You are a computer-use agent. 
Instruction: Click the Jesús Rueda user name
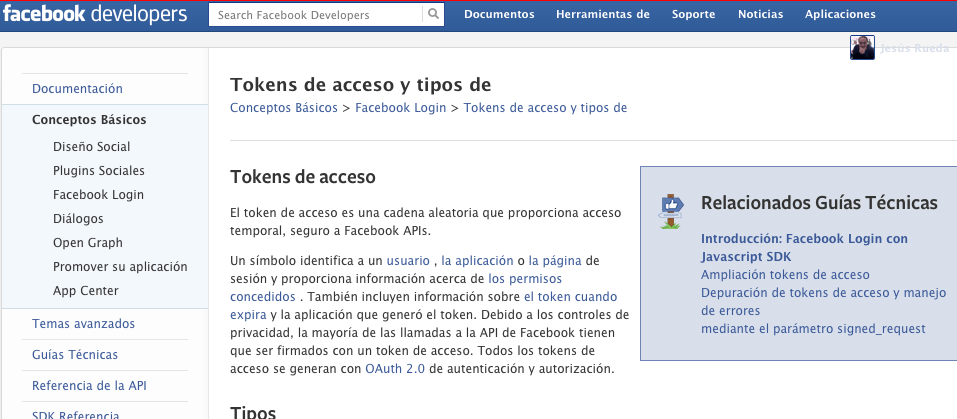coord(914,48)
